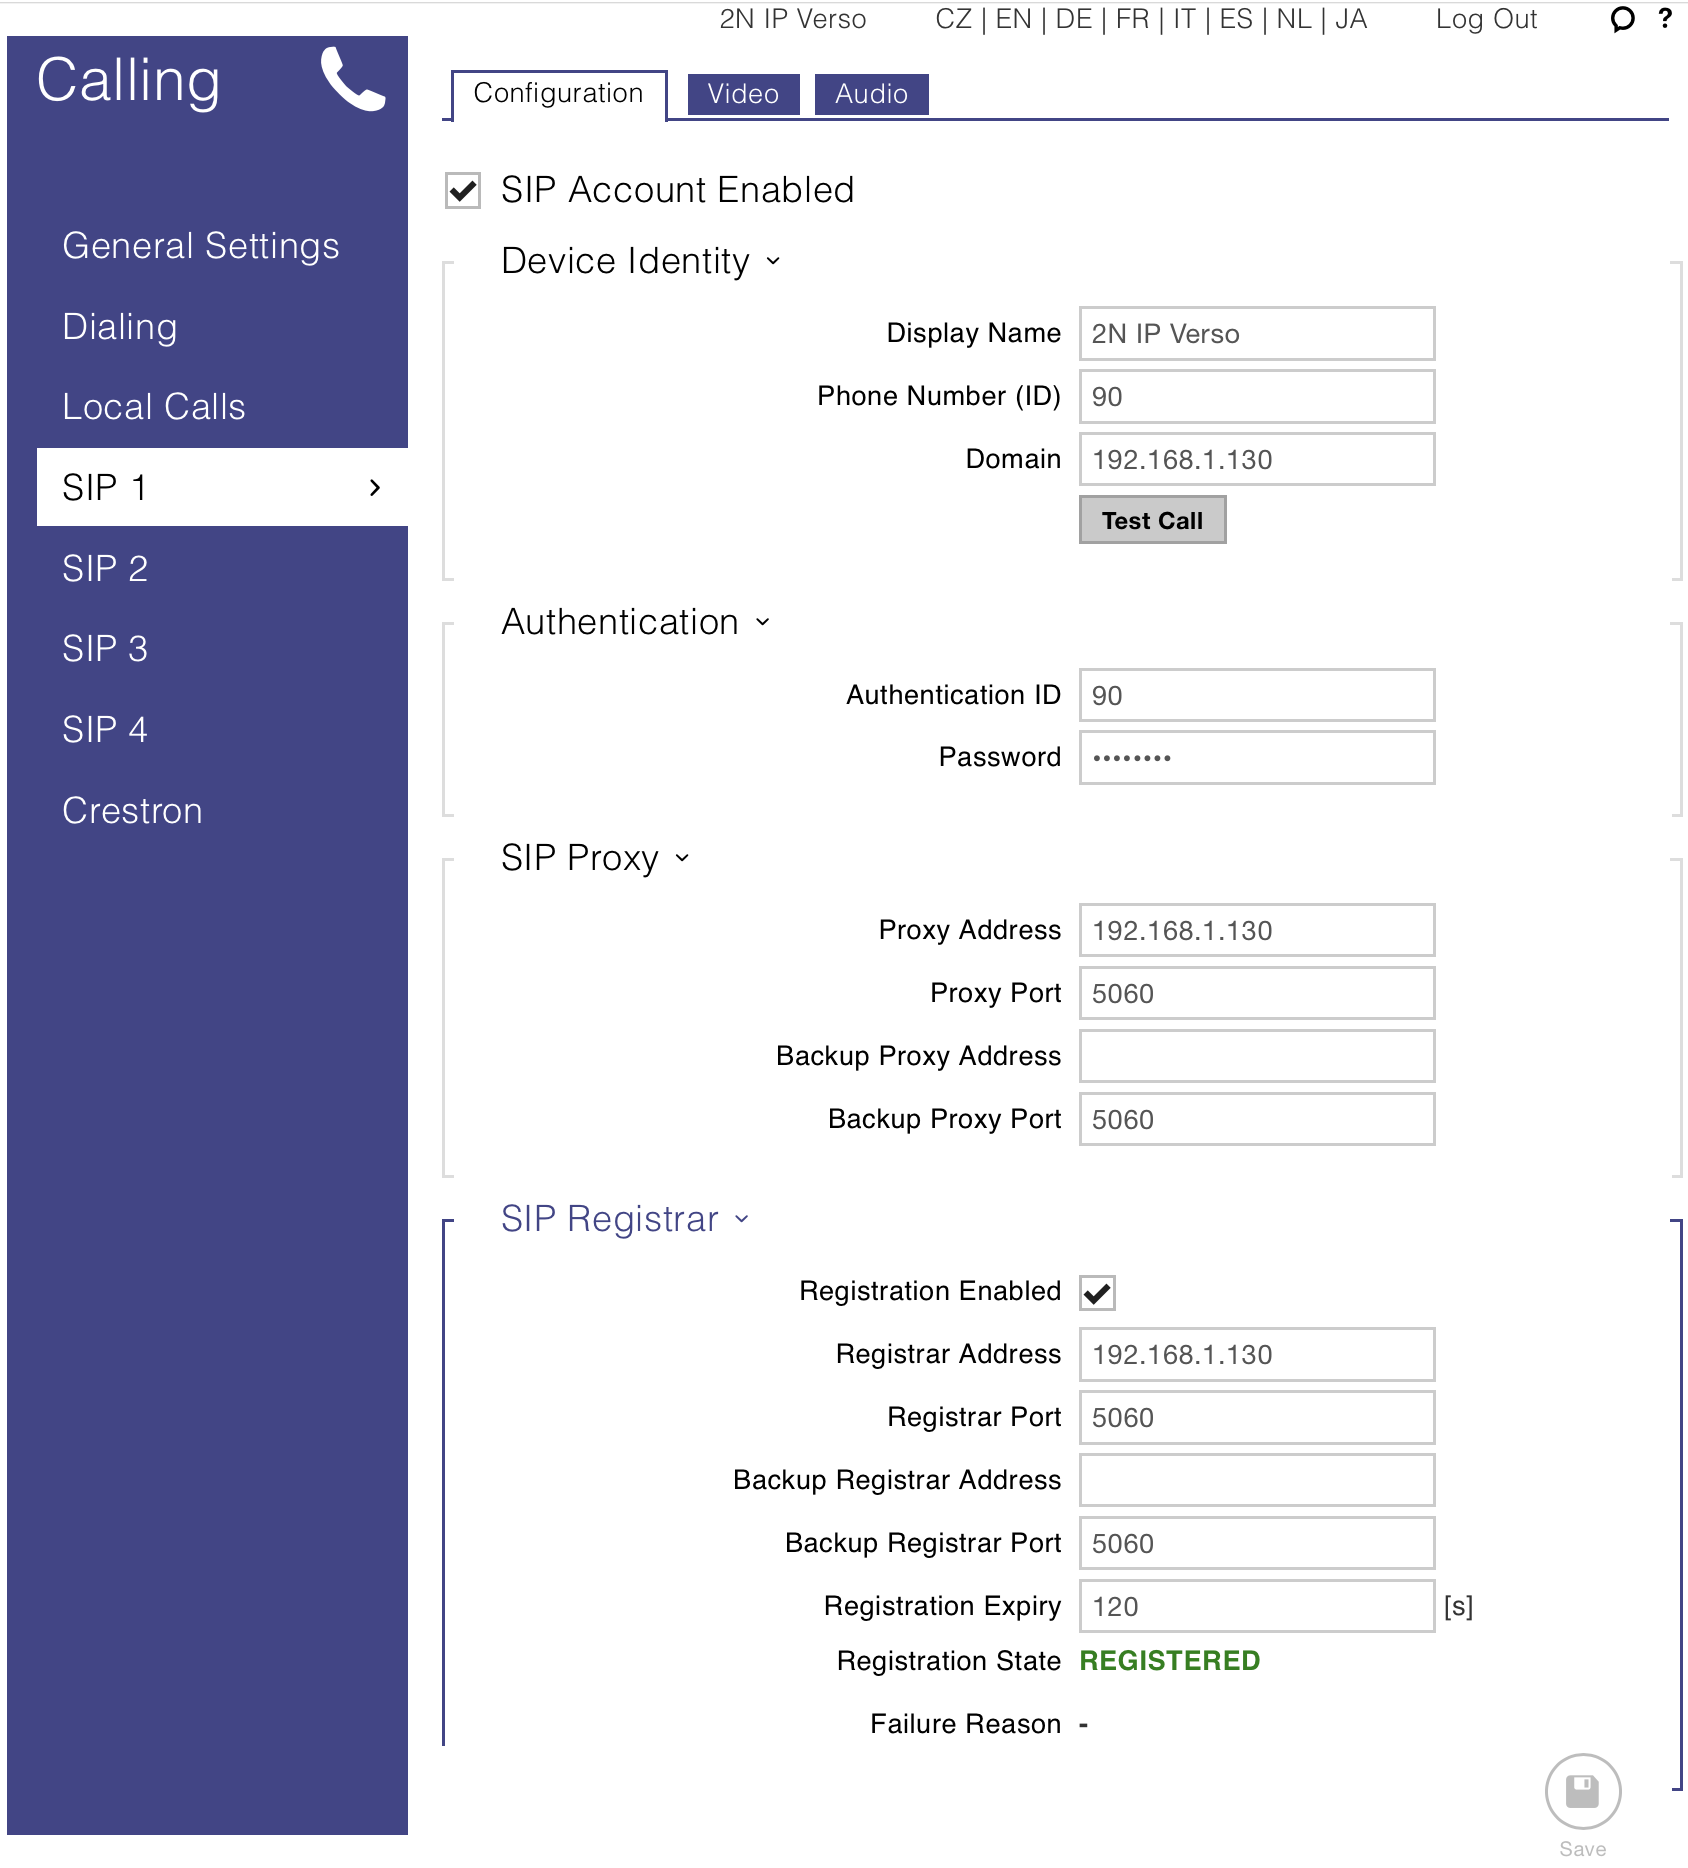Switch language to DE
Screen dimensions: 1688x1868
click(x=1073, y=19)
